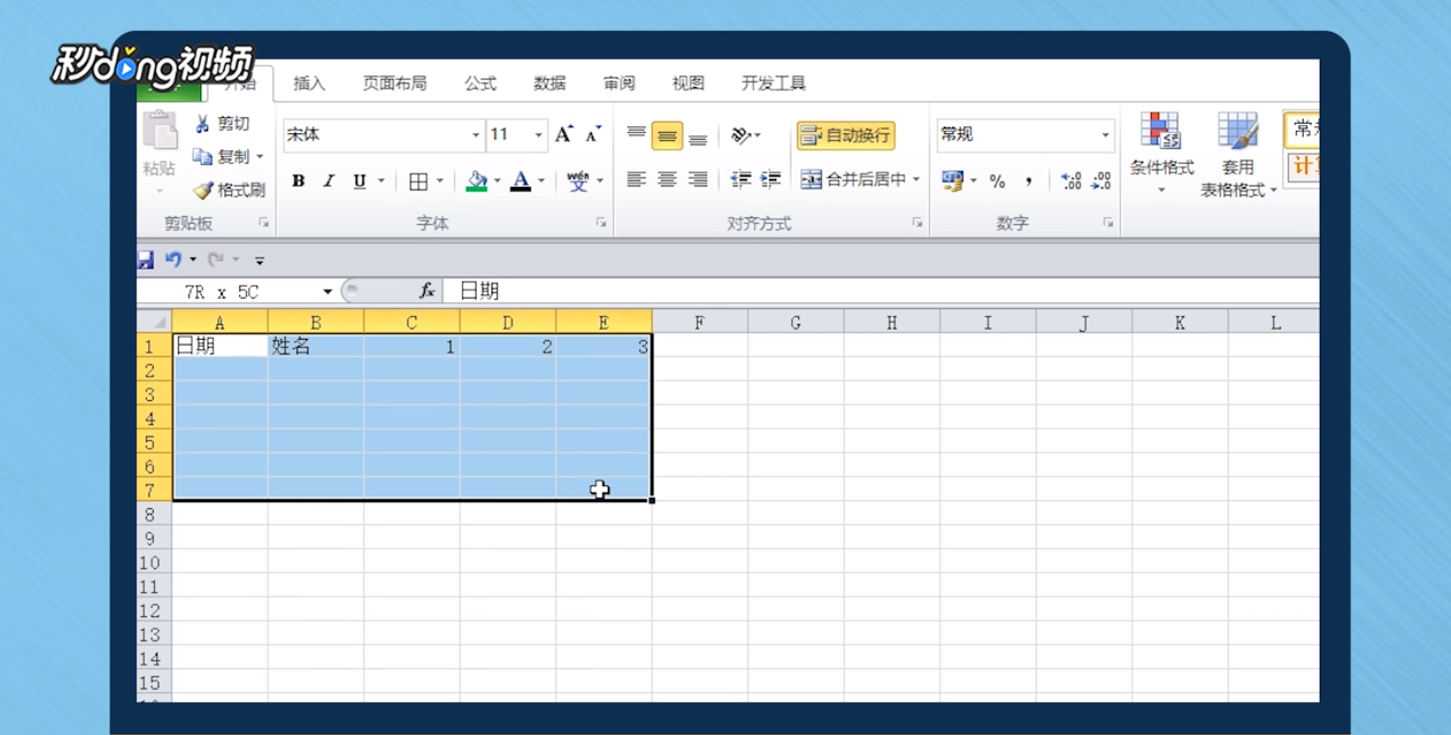The height and width of the screenshot is (735, 1451).
Task: Click Merge and Center (合并后居中)
Action: pyautogui.click(x=854, y=180)
